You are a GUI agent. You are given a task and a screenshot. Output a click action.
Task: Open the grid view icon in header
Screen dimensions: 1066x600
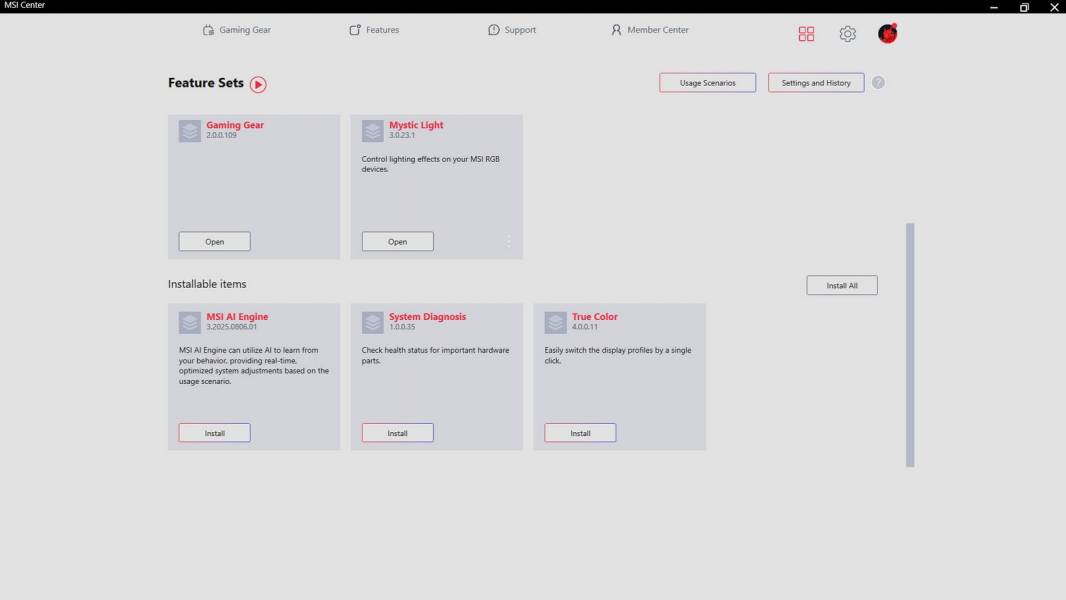coord(806,34)
